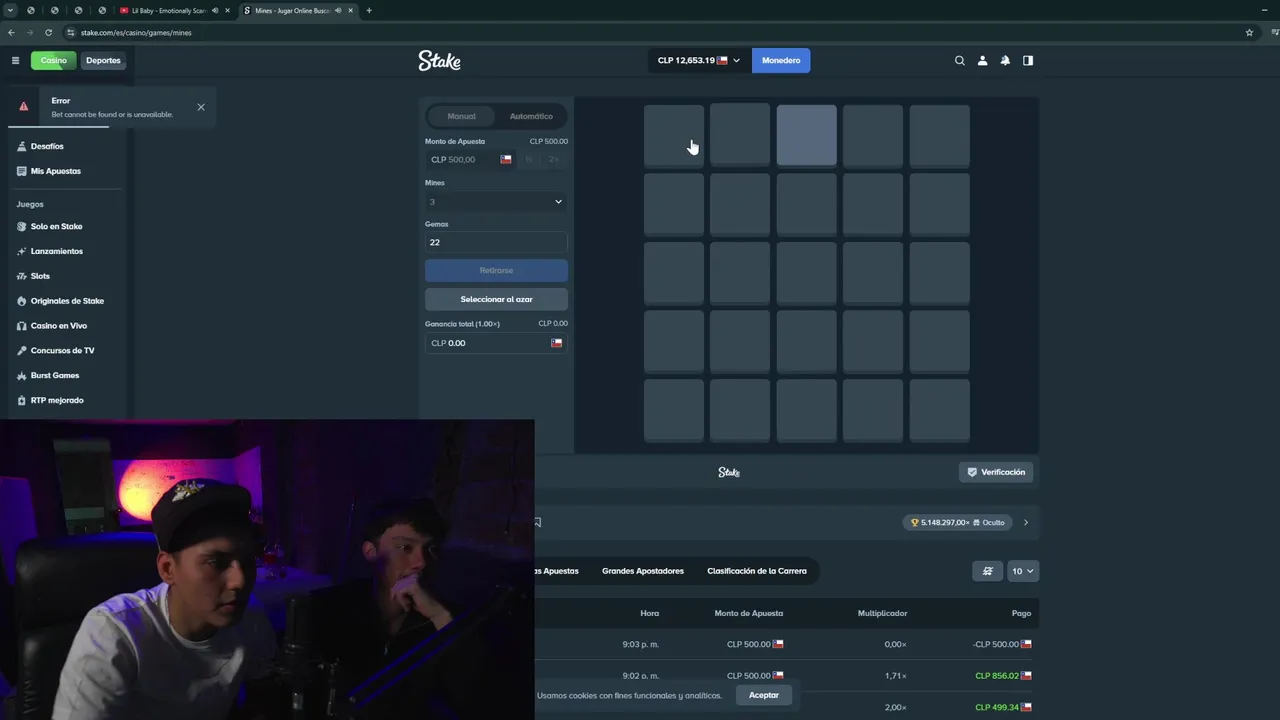Open the Mines count dropdown
The image size is (1280, 720).
tap(496, 202)
